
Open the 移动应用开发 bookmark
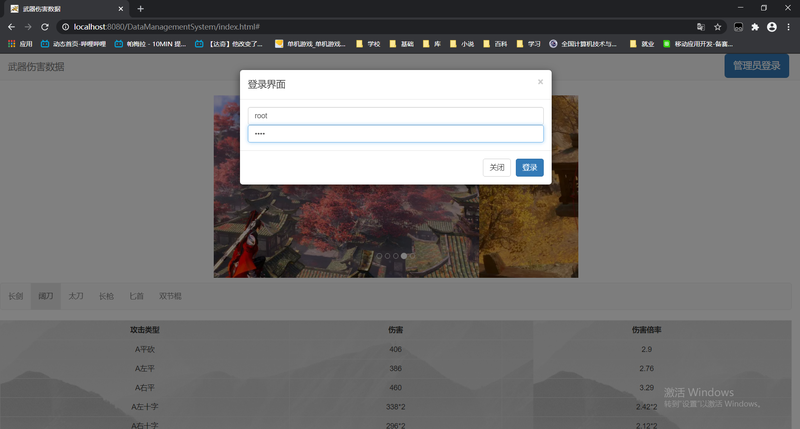698,44
